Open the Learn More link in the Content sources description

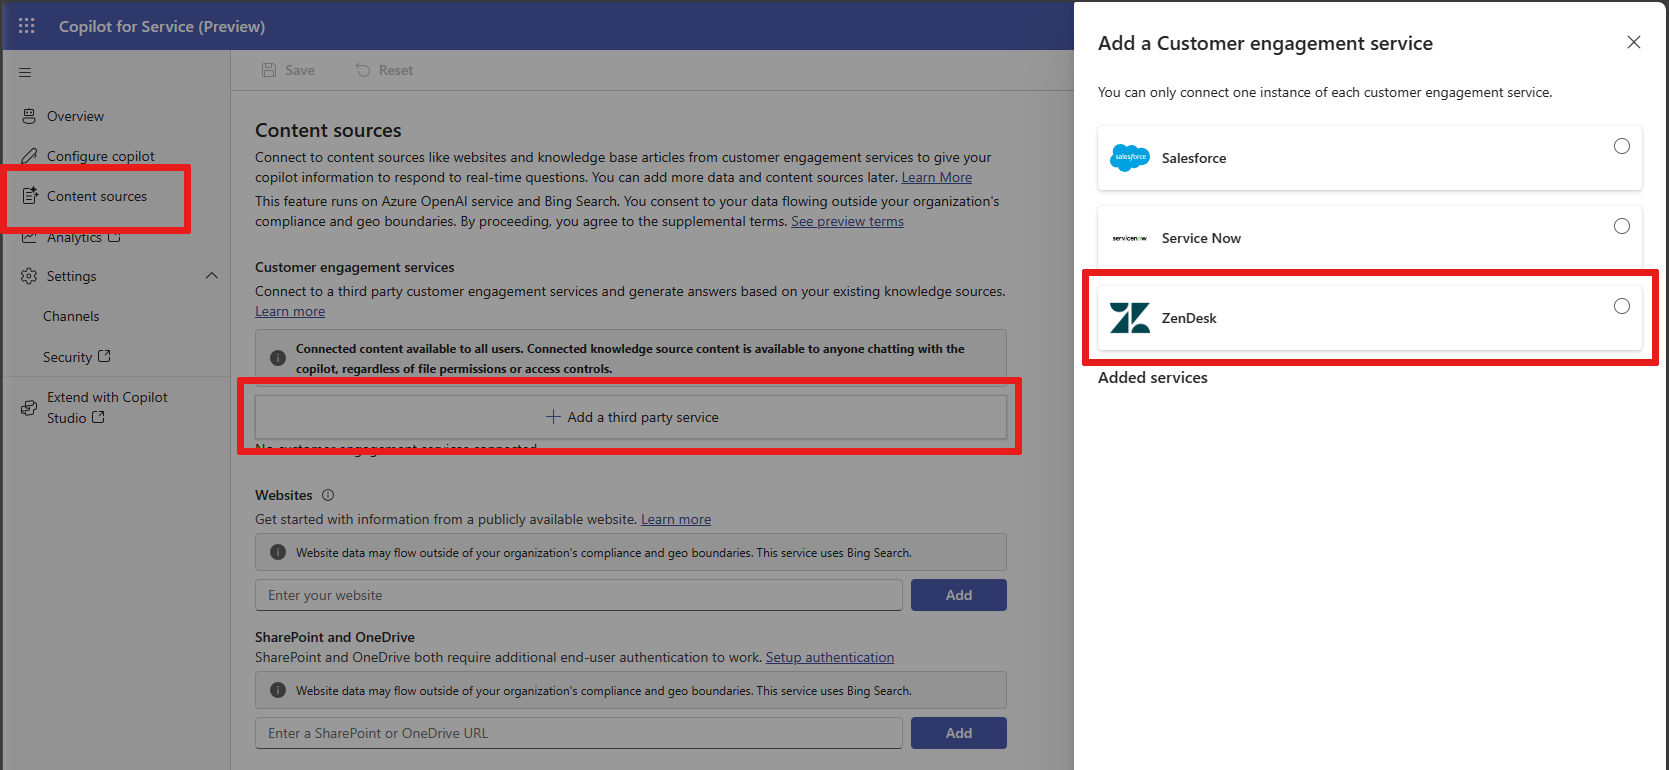(x=936, y=177)
